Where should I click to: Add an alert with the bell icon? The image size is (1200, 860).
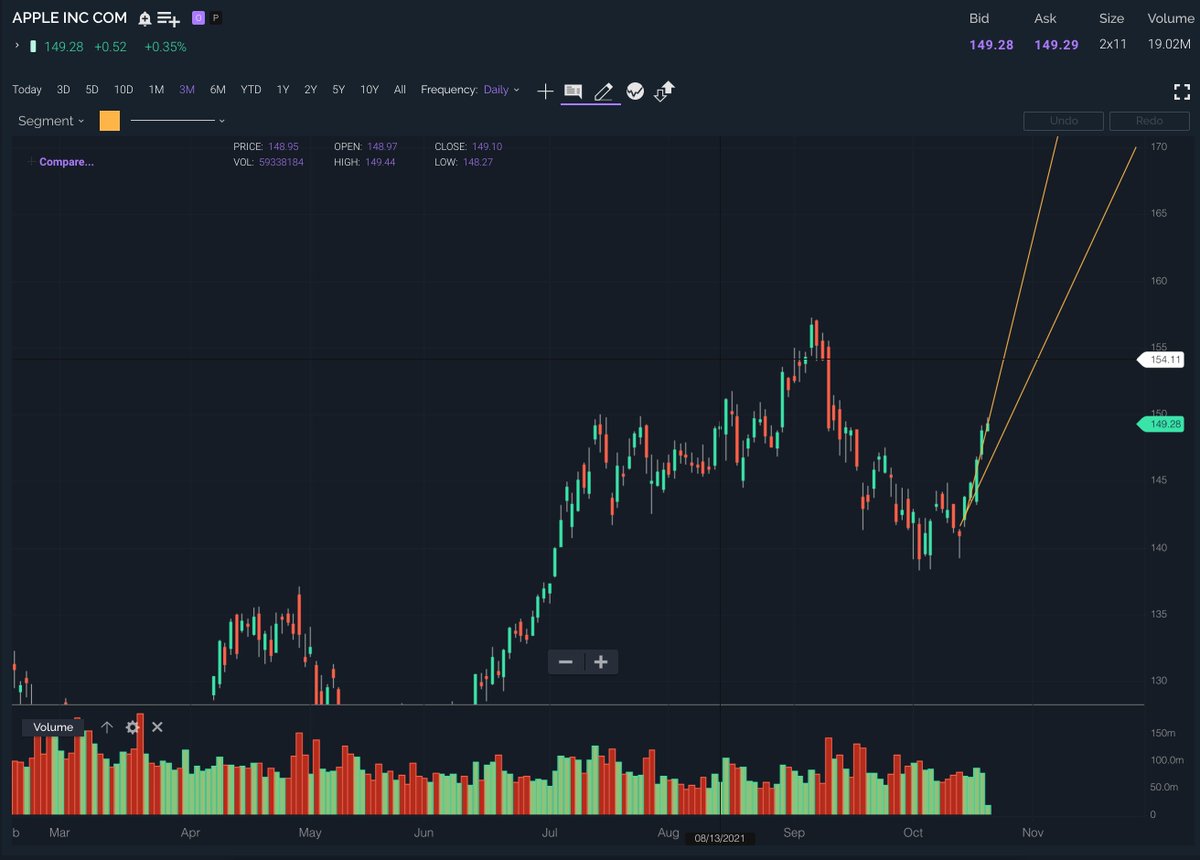pyautogui.click(x=145, y=18)
